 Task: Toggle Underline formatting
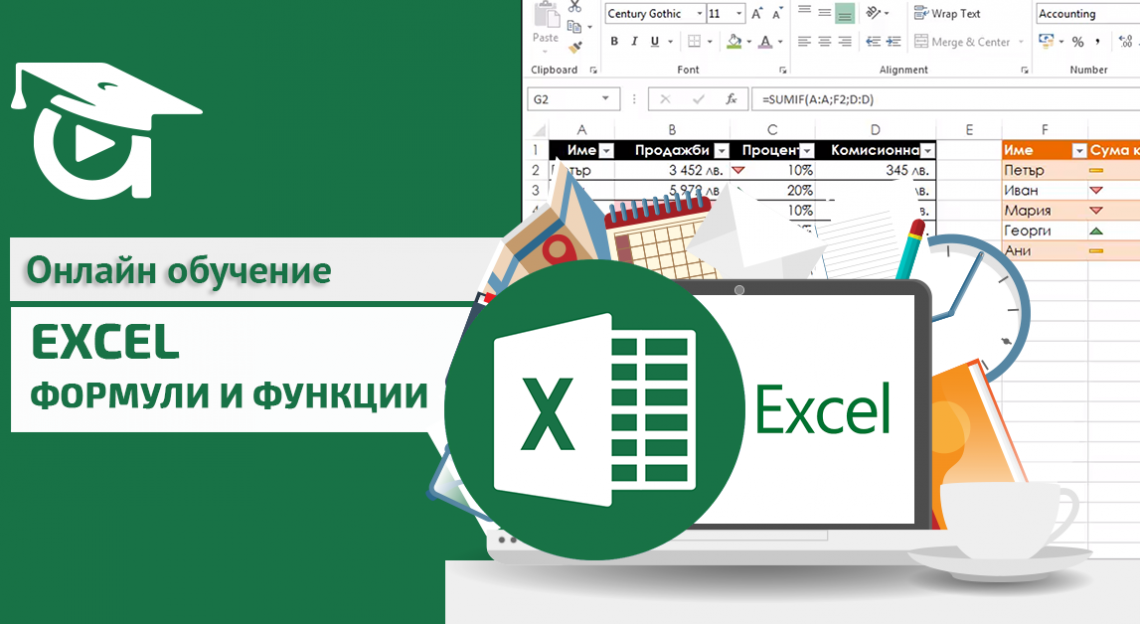(654, 41)
